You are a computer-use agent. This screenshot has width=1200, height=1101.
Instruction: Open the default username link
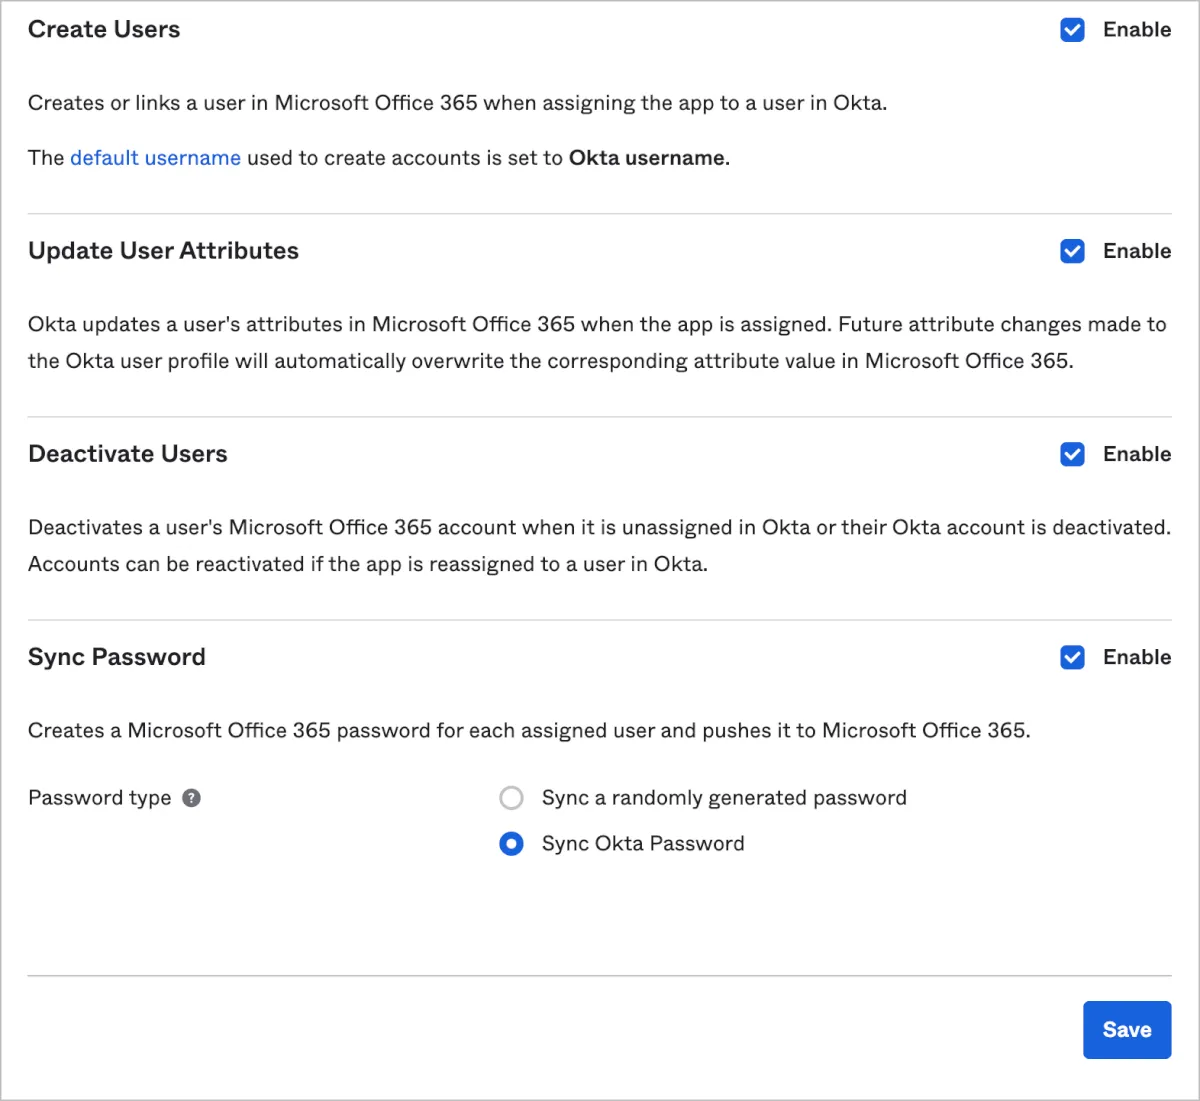click(x=155, y=158)
